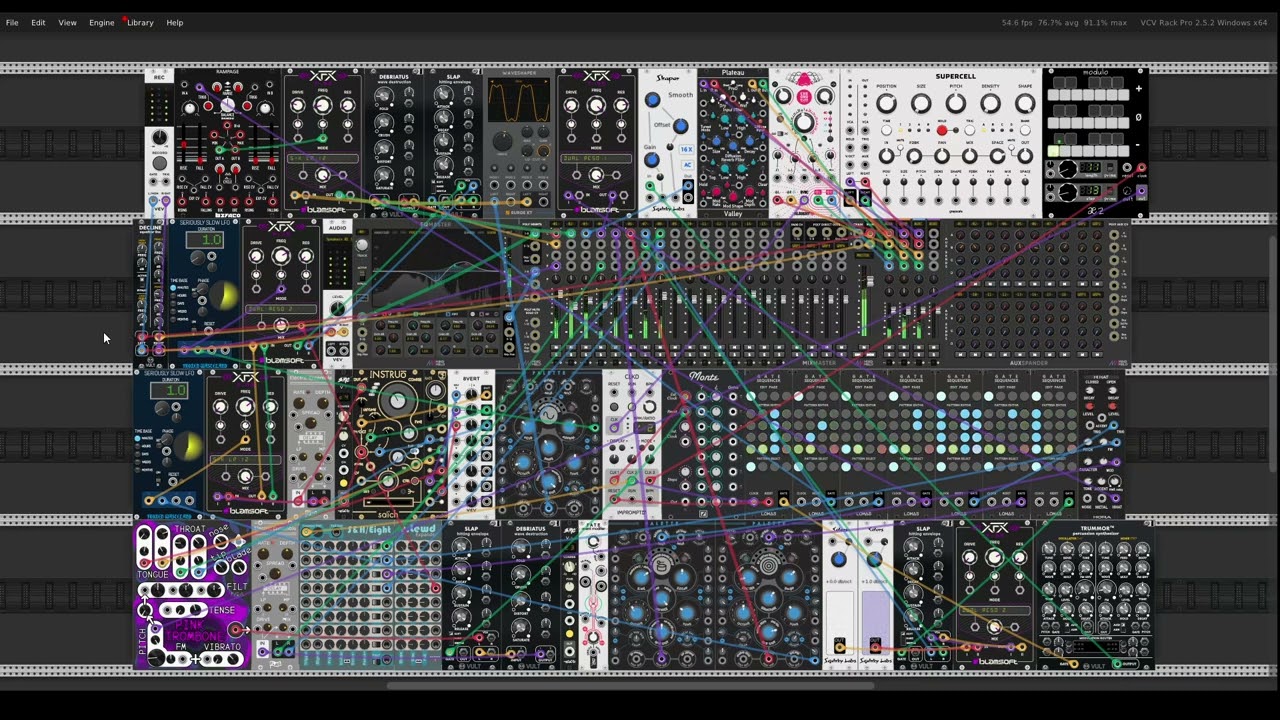Image resolution: width=1280 pixels, height=720 pixels.
Task: Open the Help menu
Action: [x=175, y=22]
